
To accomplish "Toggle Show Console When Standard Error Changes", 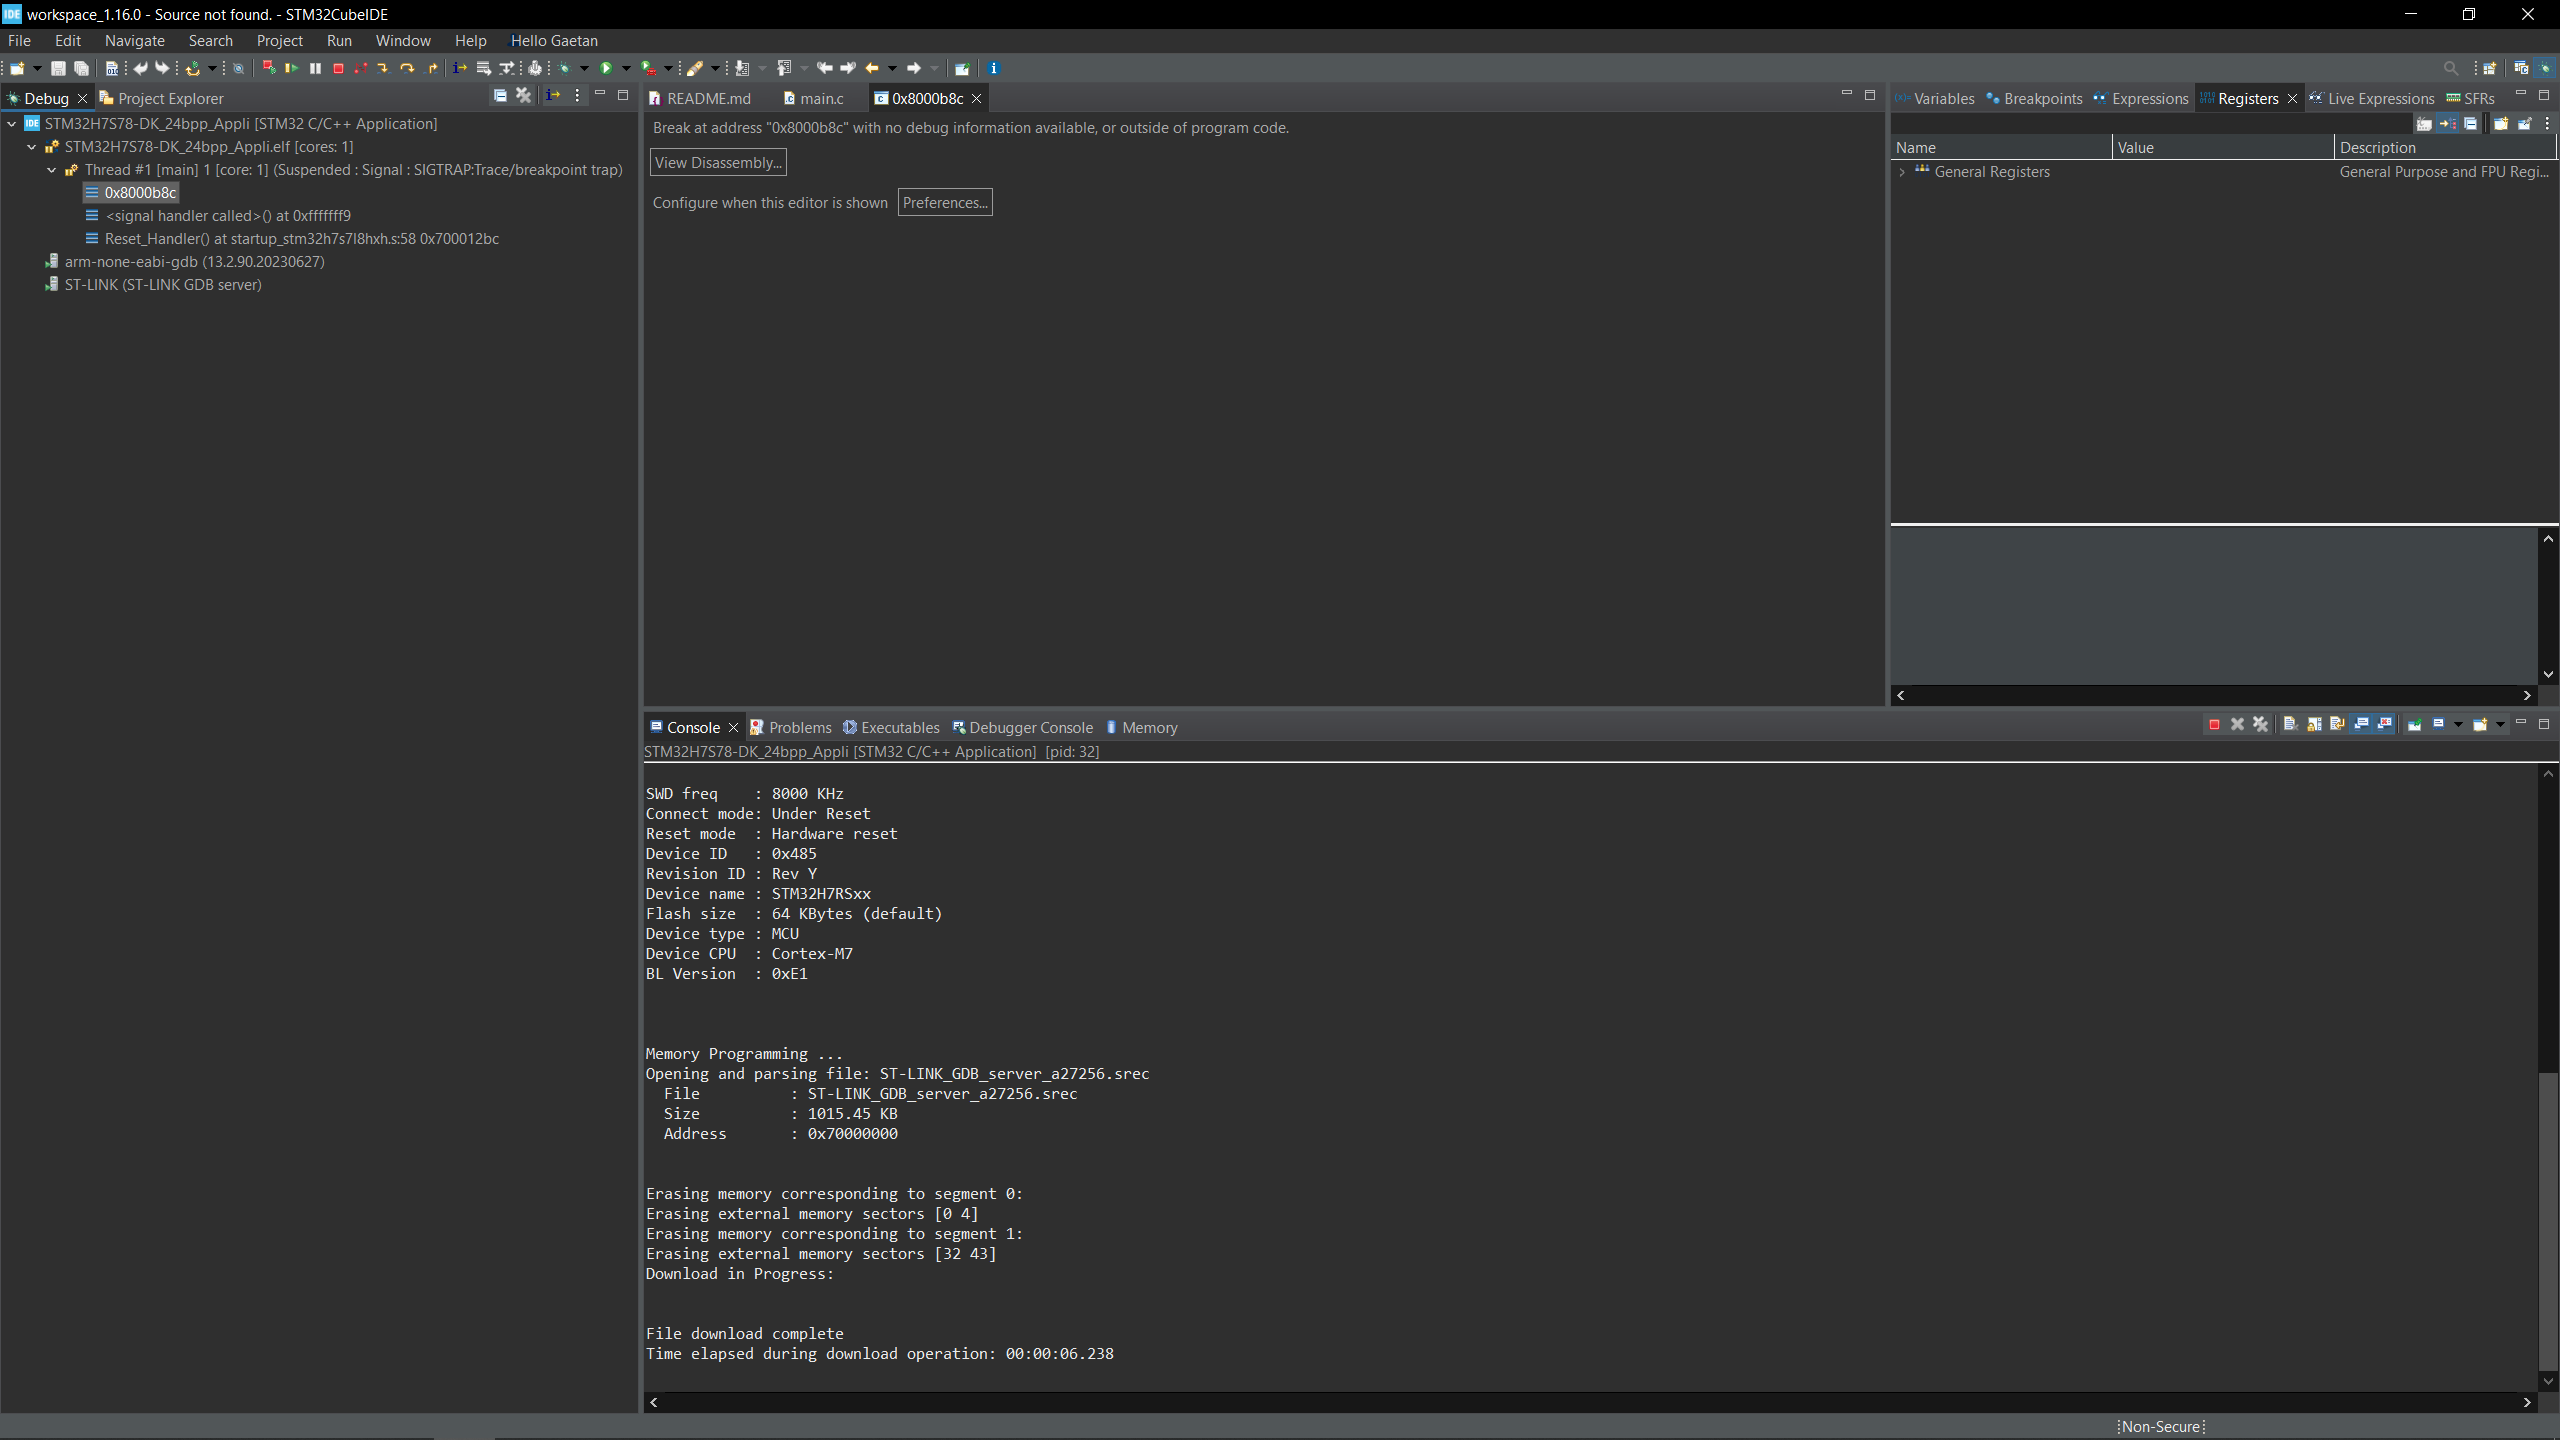I will click(x=2384, y=724).
